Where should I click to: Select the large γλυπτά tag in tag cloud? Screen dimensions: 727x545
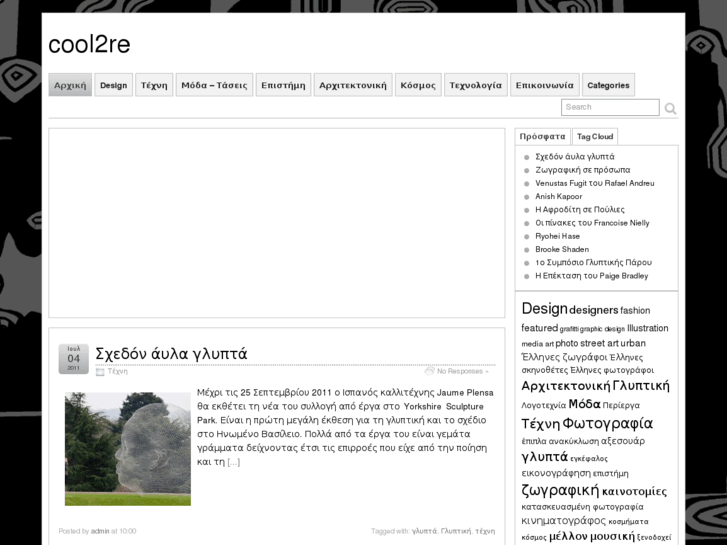coord(545,457)
